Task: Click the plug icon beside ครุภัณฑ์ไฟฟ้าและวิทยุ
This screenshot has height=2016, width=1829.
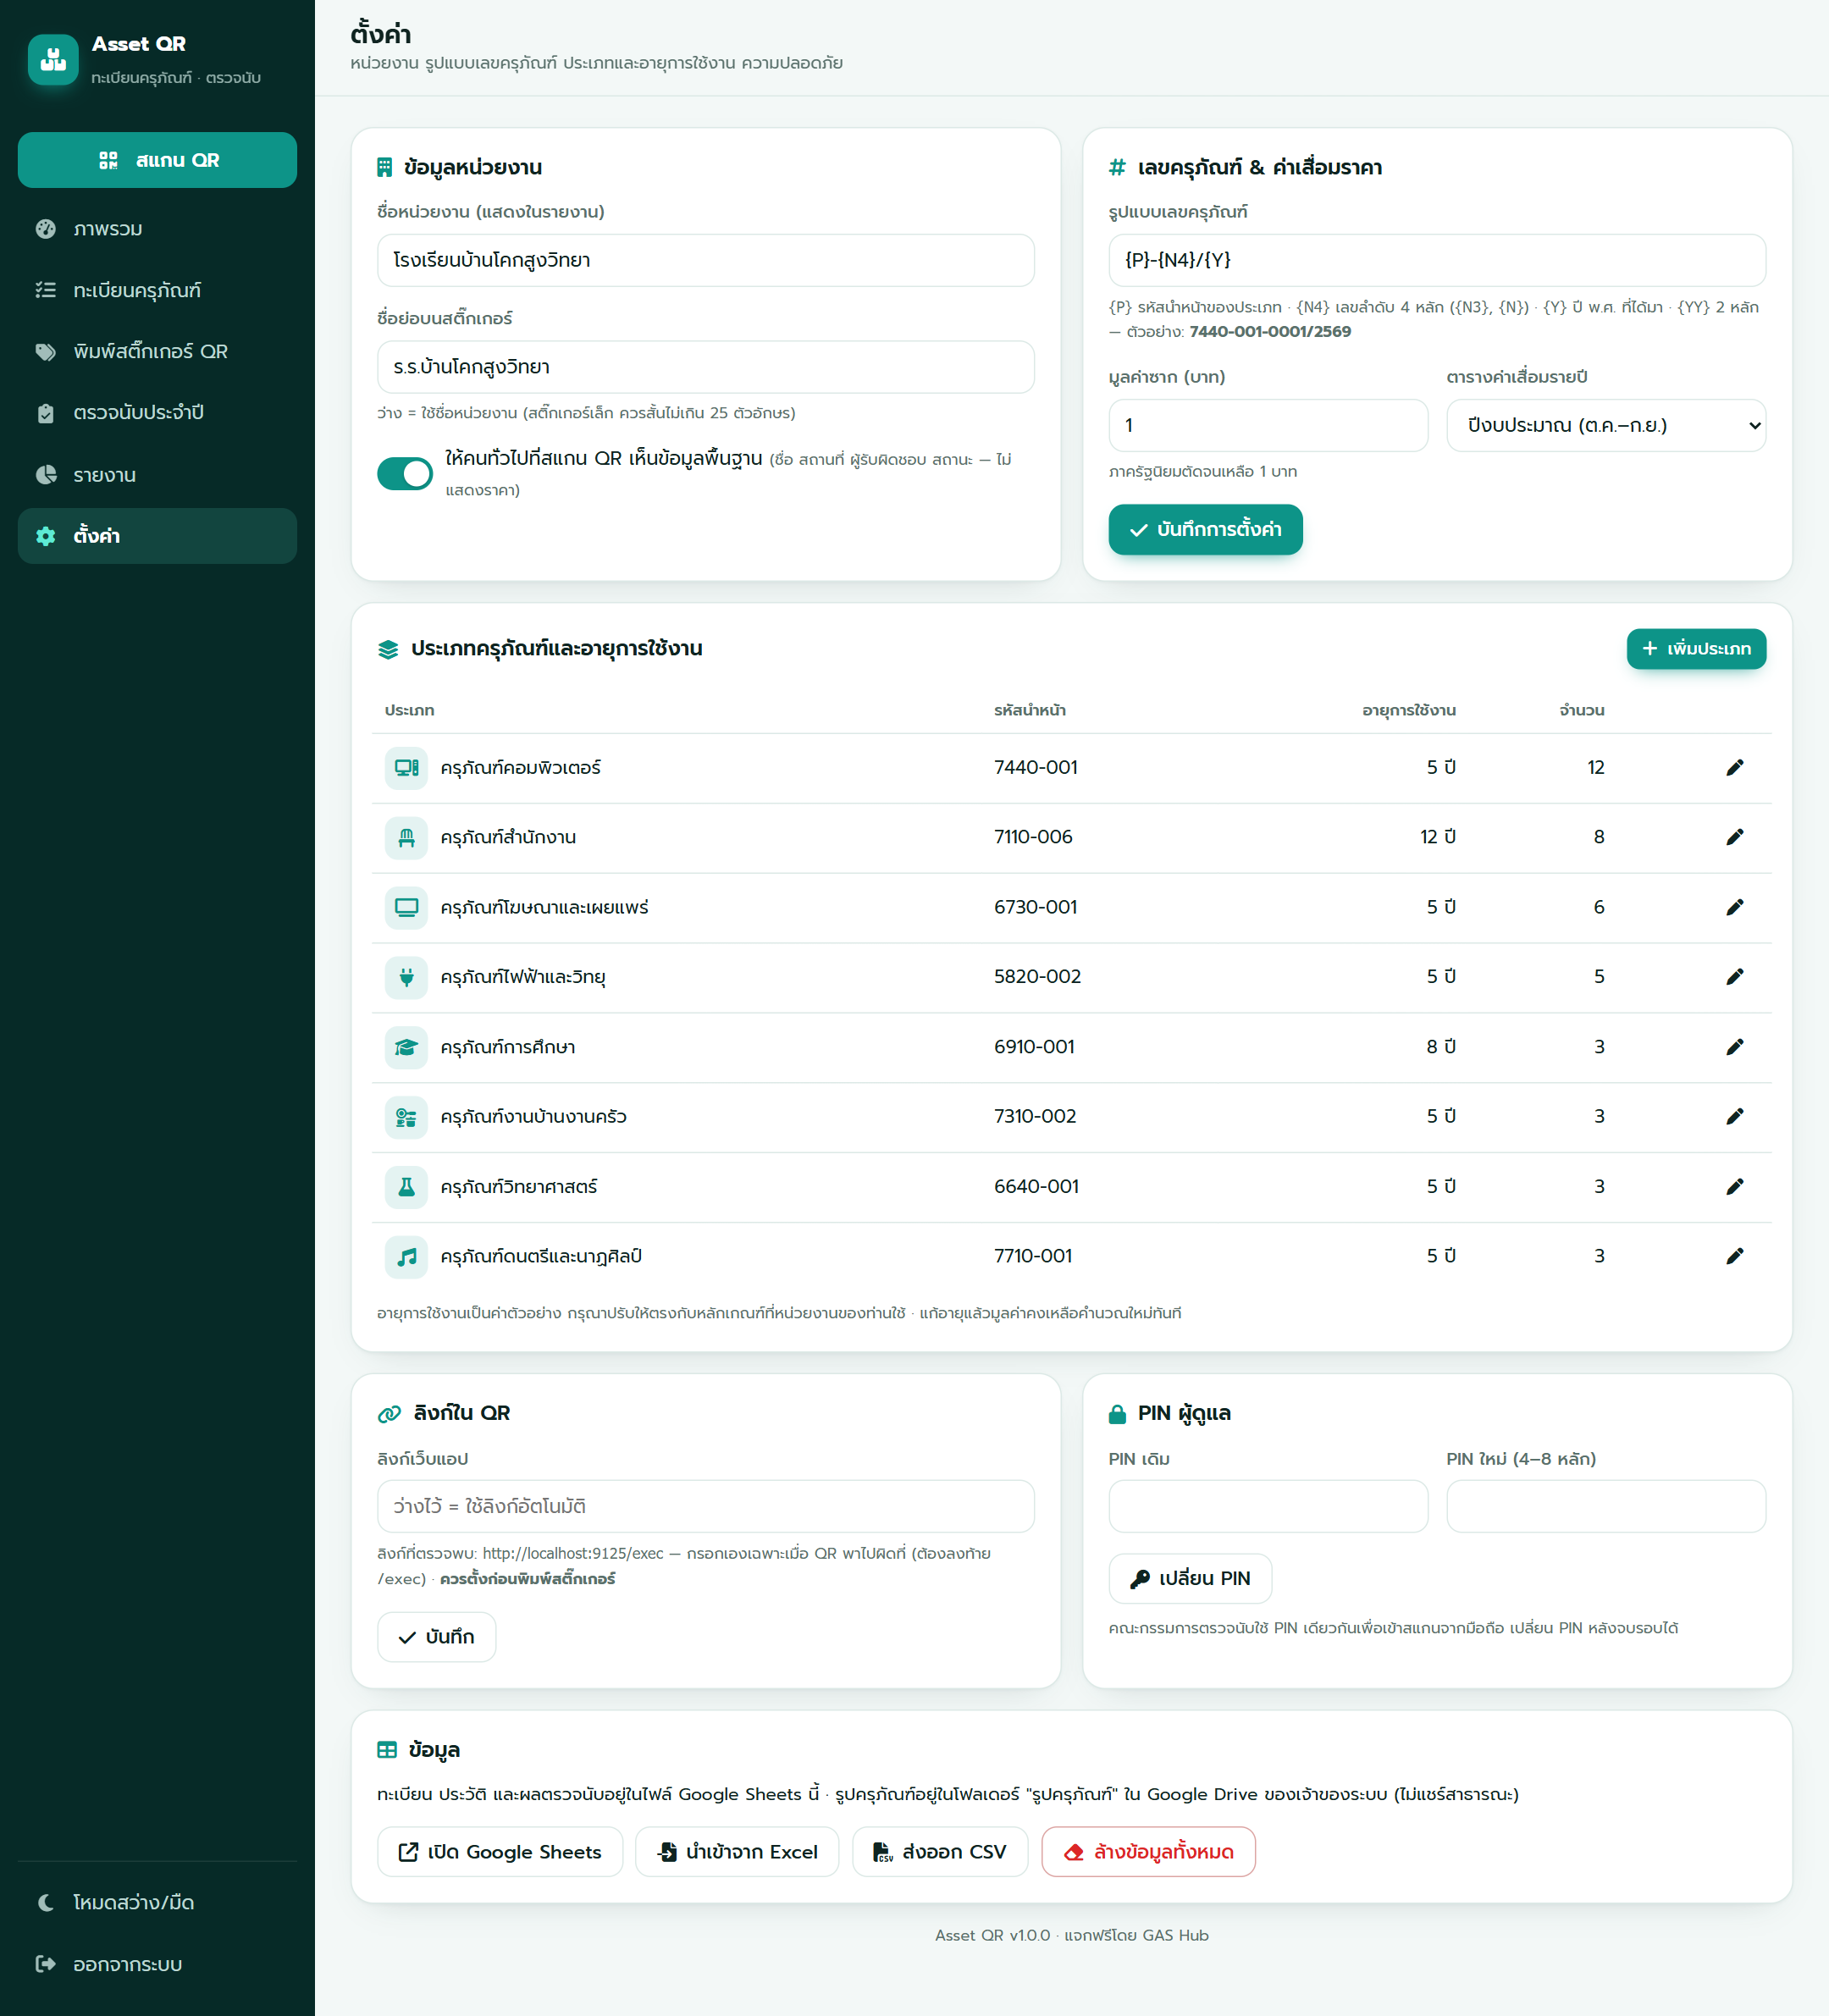Action: tap(406, 977)
